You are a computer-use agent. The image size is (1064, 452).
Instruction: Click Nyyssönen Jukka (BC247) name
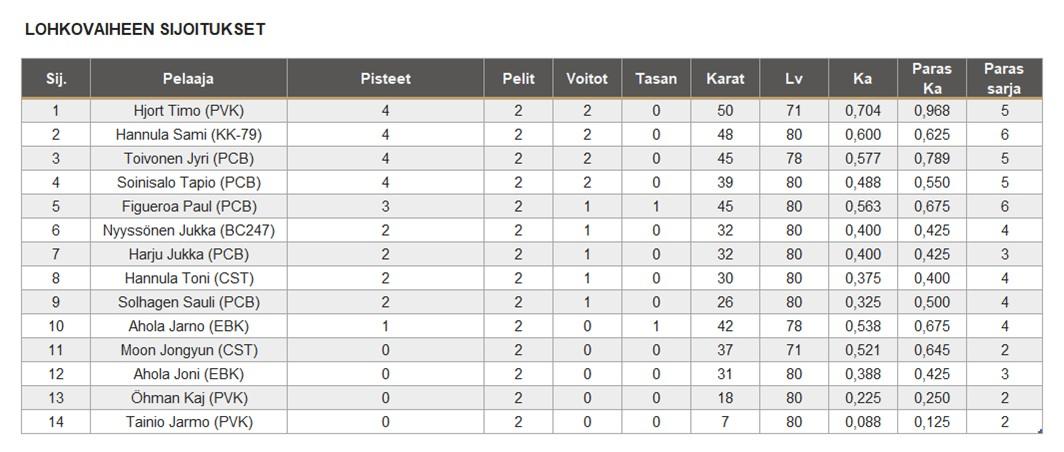(188, 231)
